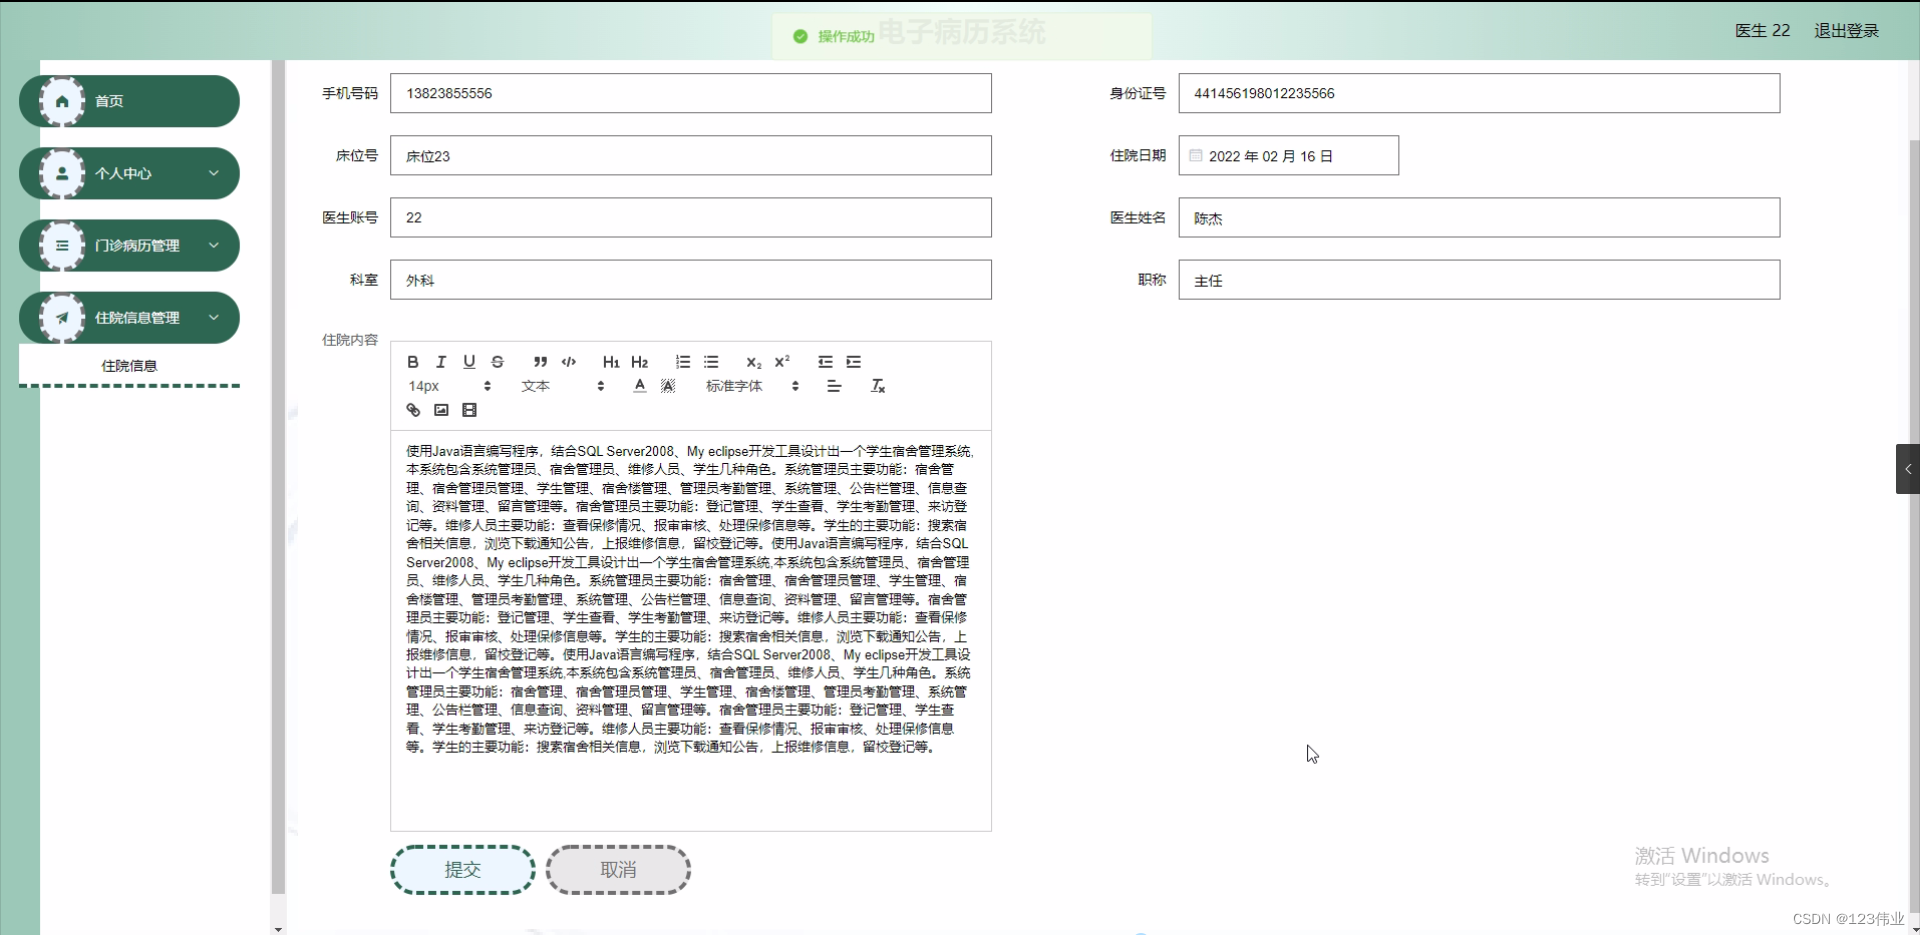Viewport: 1920px width, 935px height.
Task: Go to 首页 in the sidebar
Action: point(129,101)
